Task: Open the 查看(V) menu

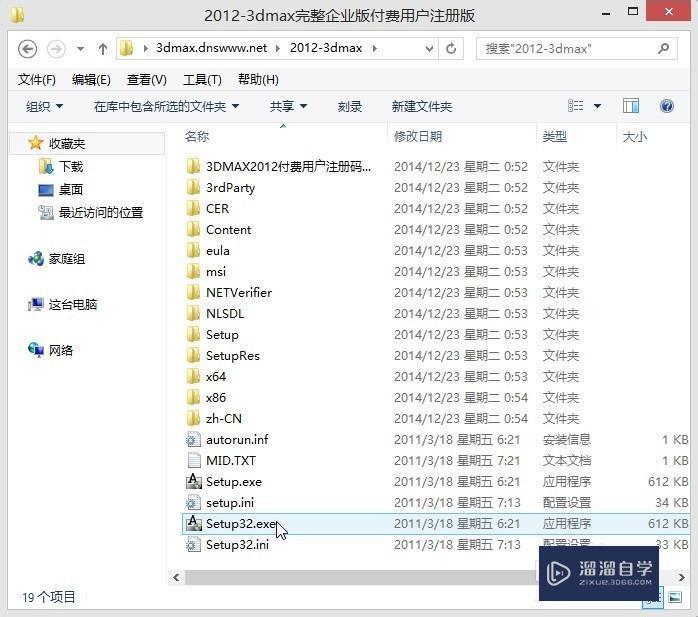Action: 146,80
